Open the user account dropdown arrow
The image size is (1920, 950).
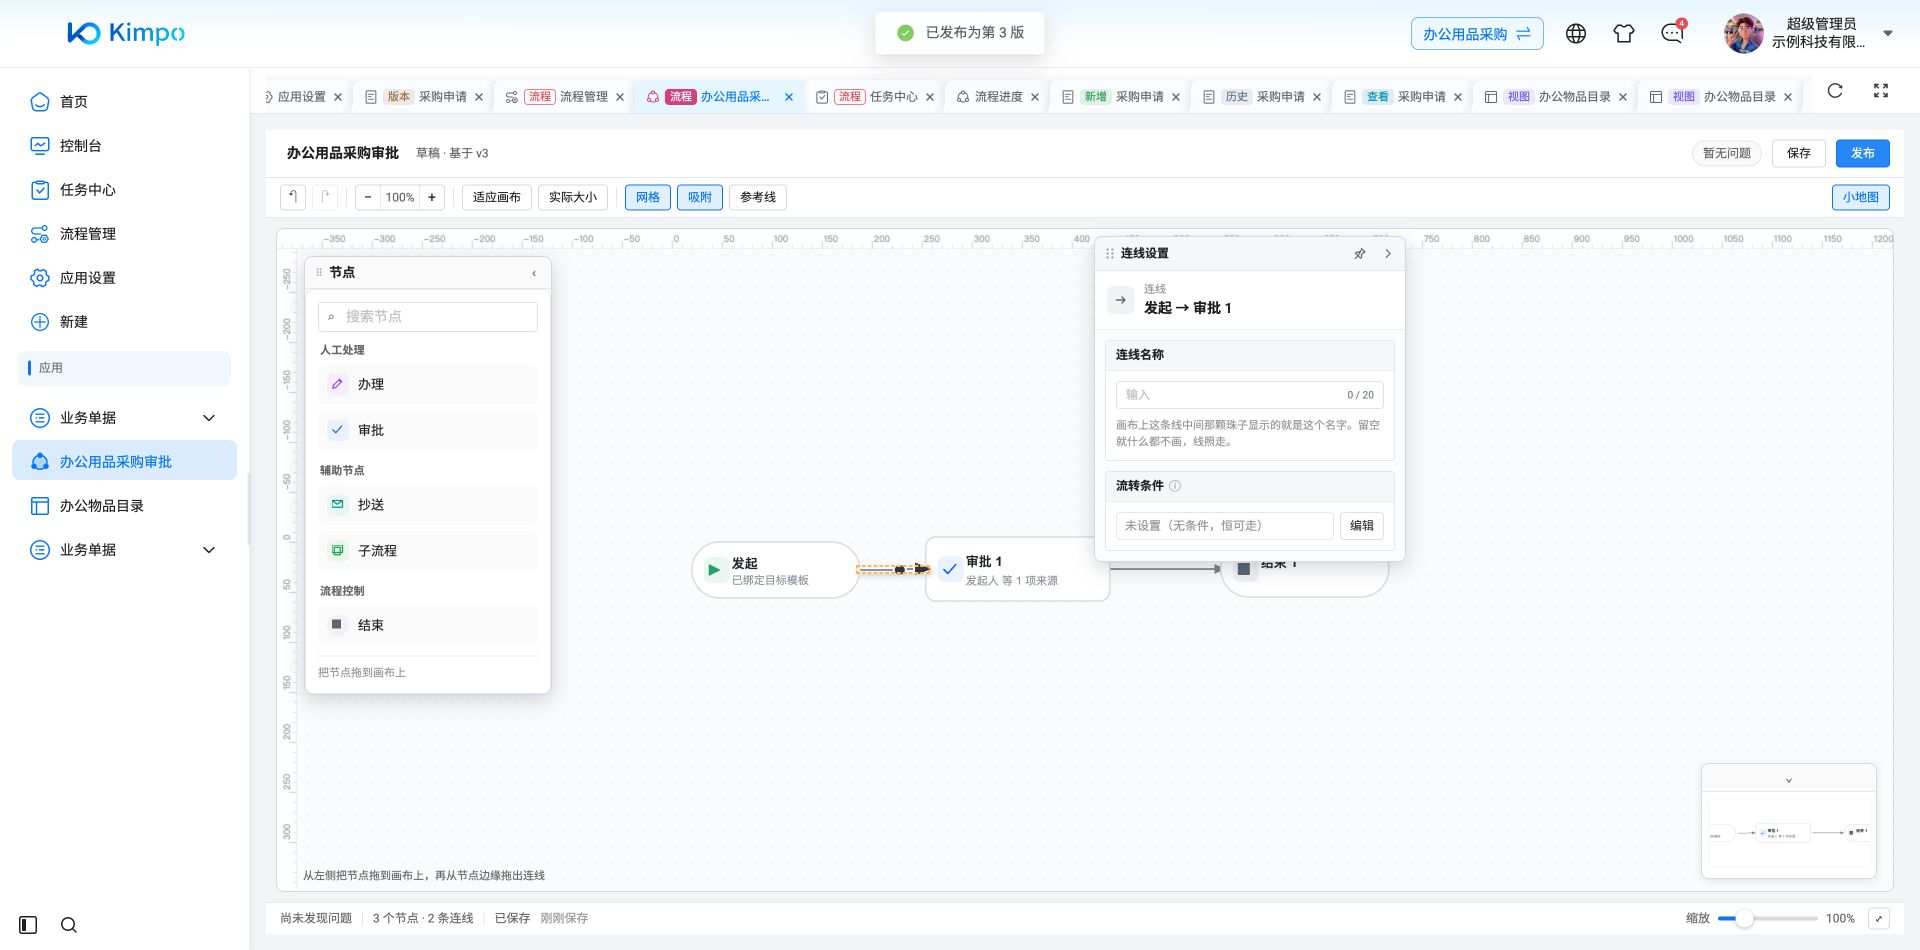[x=1888, y=33]
